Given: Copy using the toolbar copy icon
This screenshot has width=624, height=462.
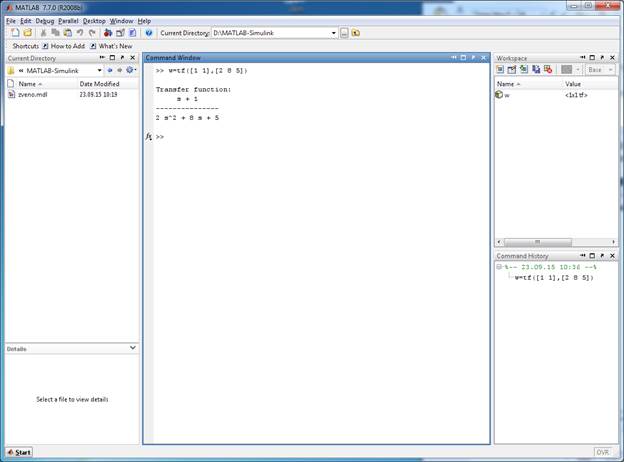Looking at the screenshot, I should point(56,33).
